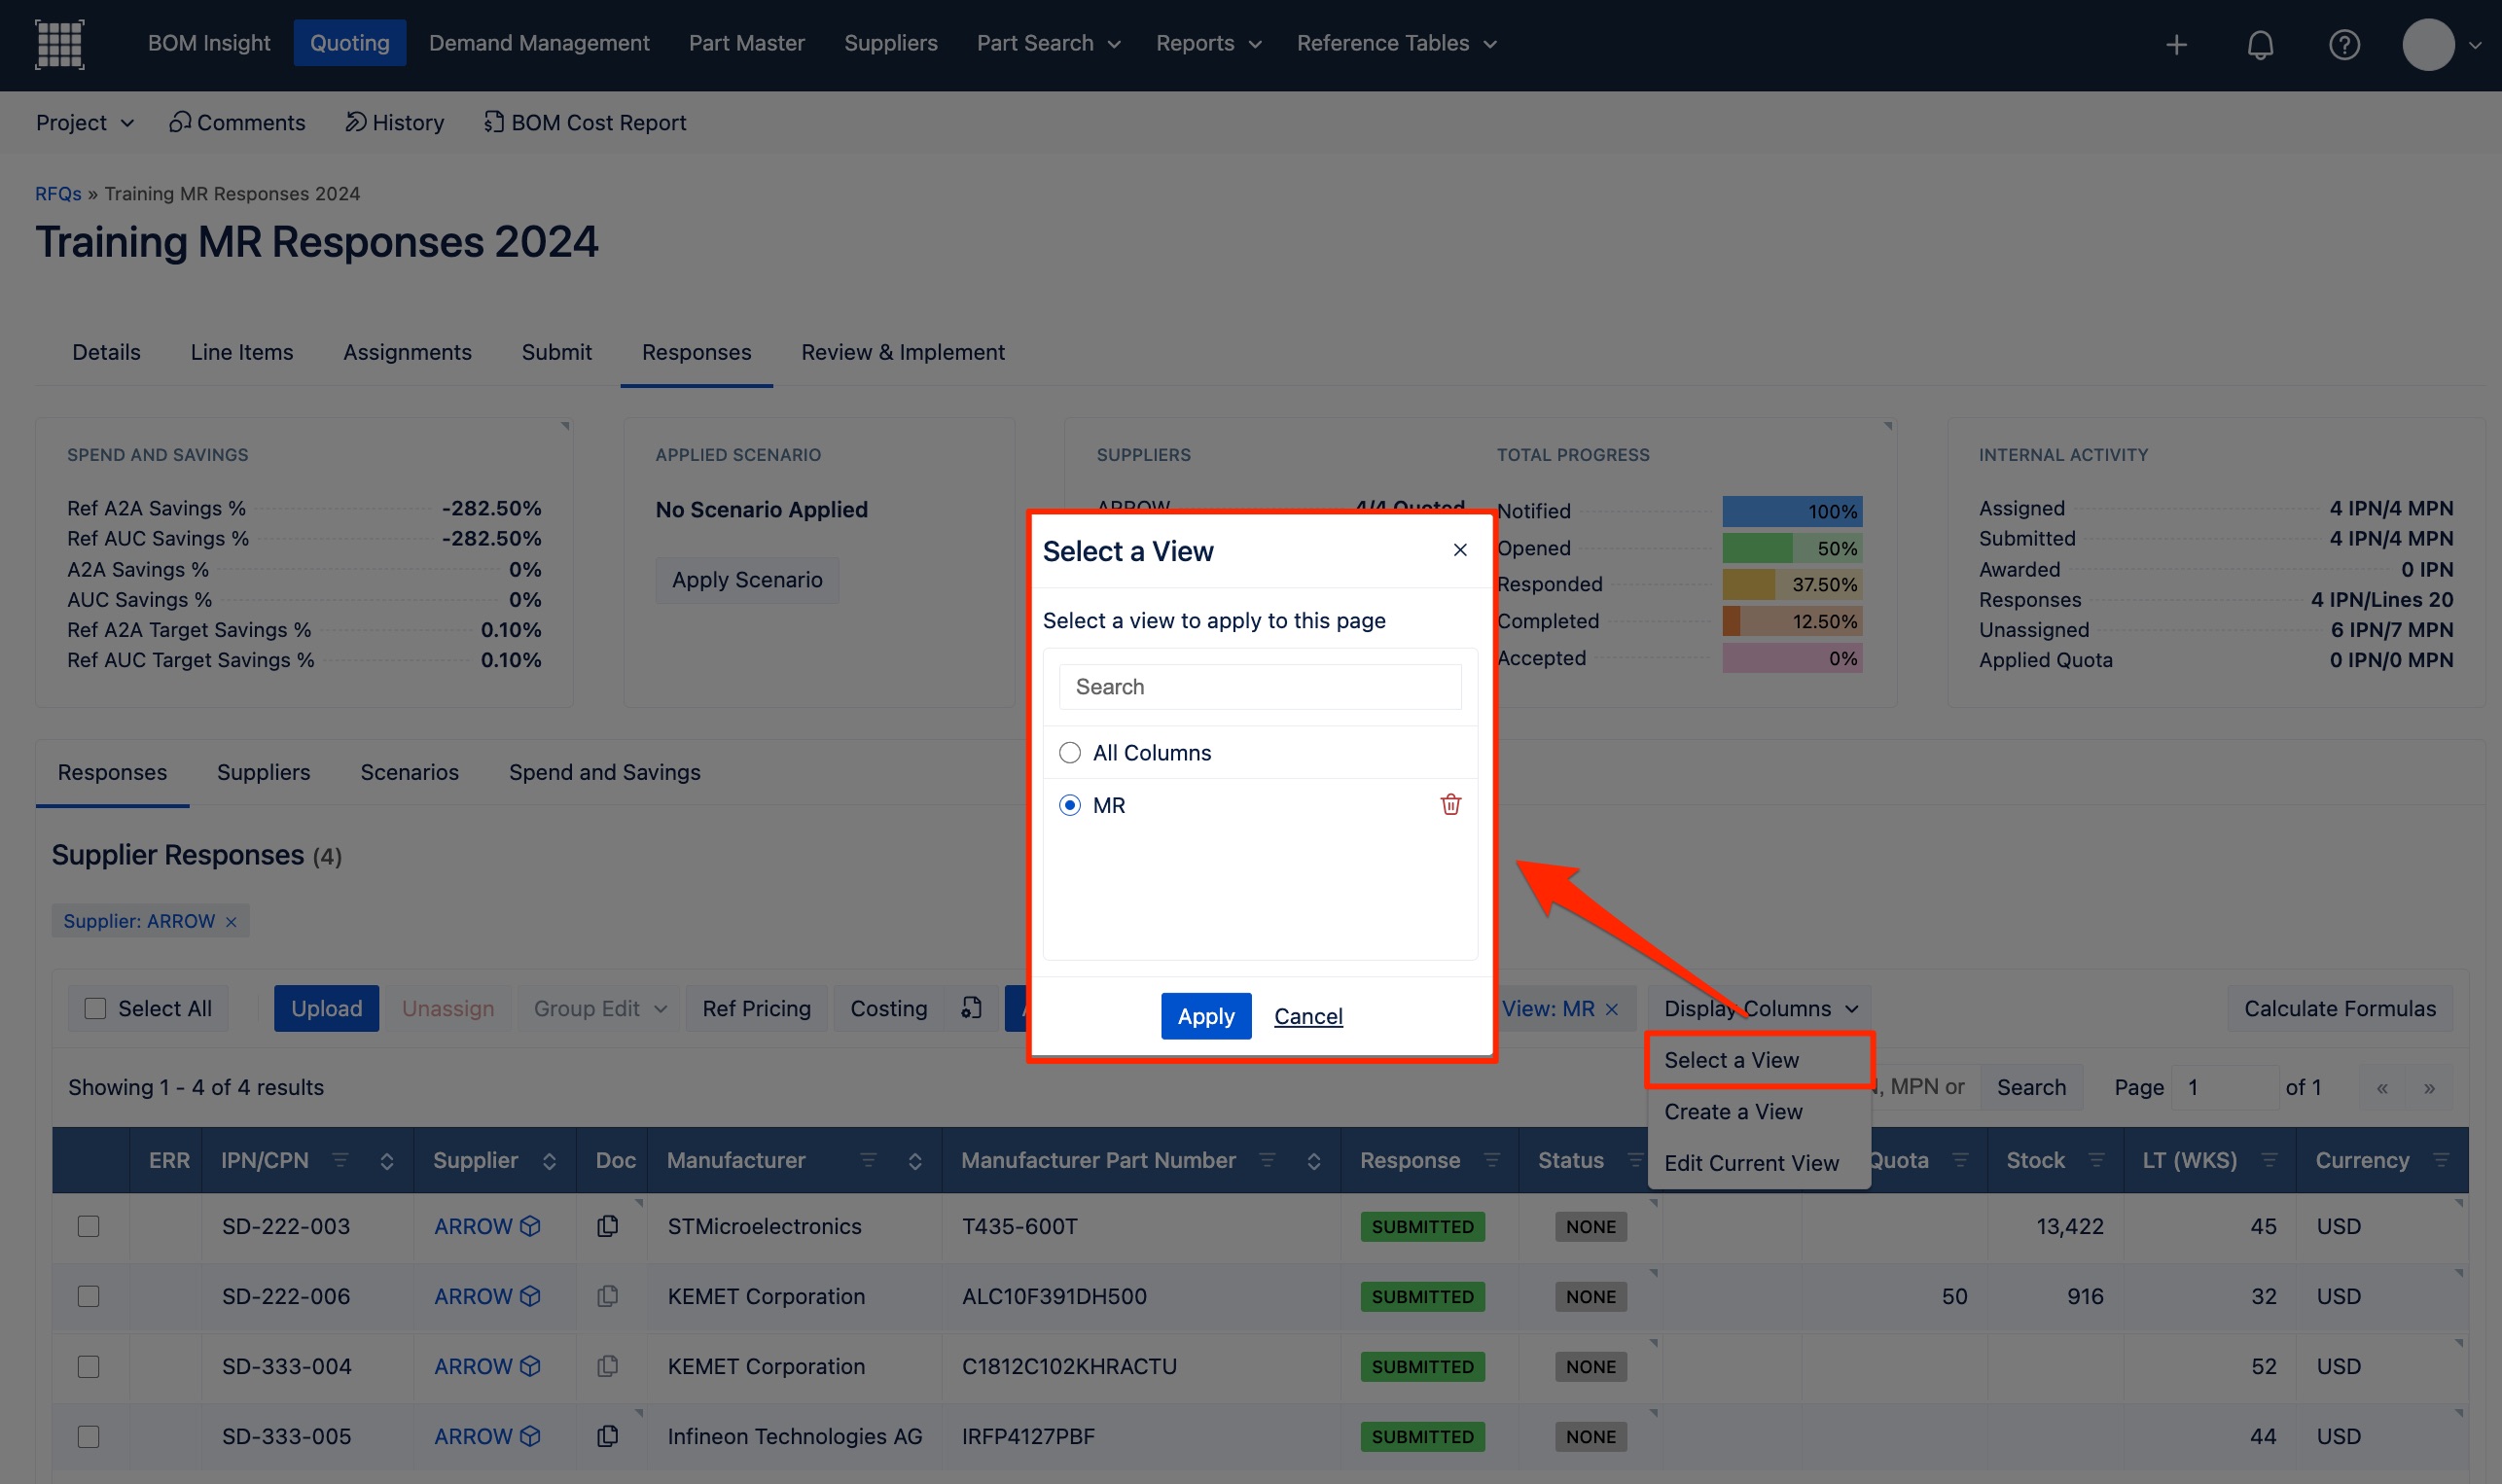The image size is (2502, 1484).
Task: Switch to the Line Items tab
Action: (242, 352)
